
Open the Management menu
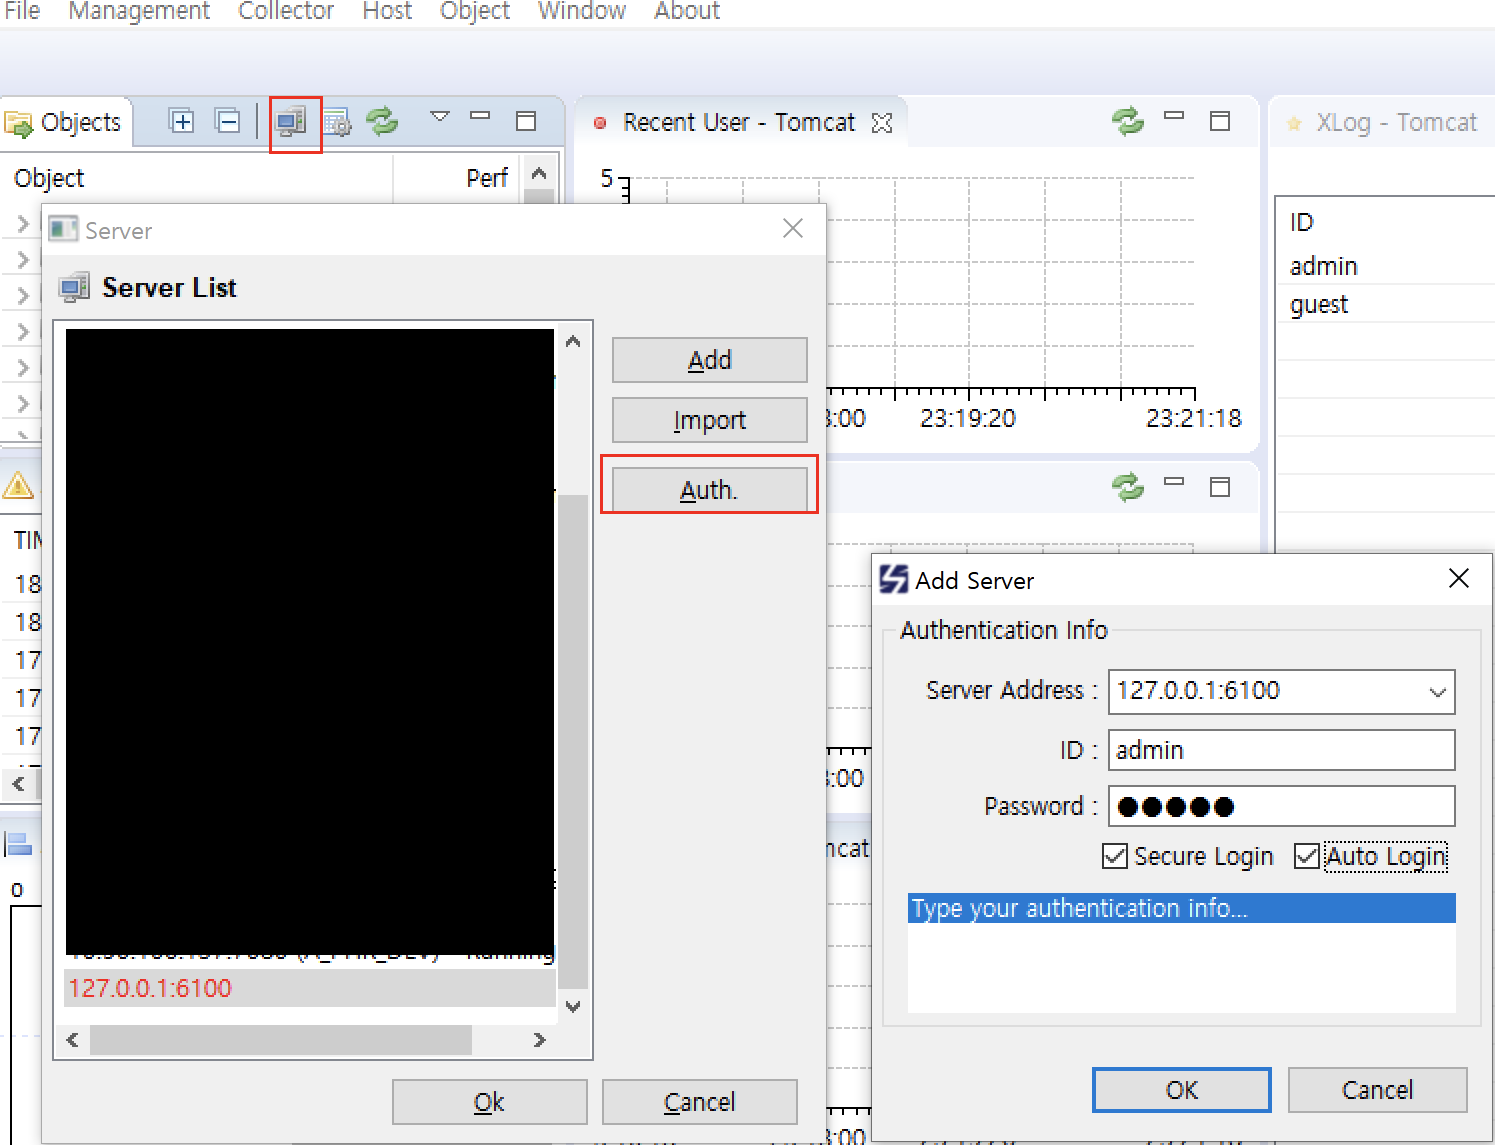pos(139,11)
